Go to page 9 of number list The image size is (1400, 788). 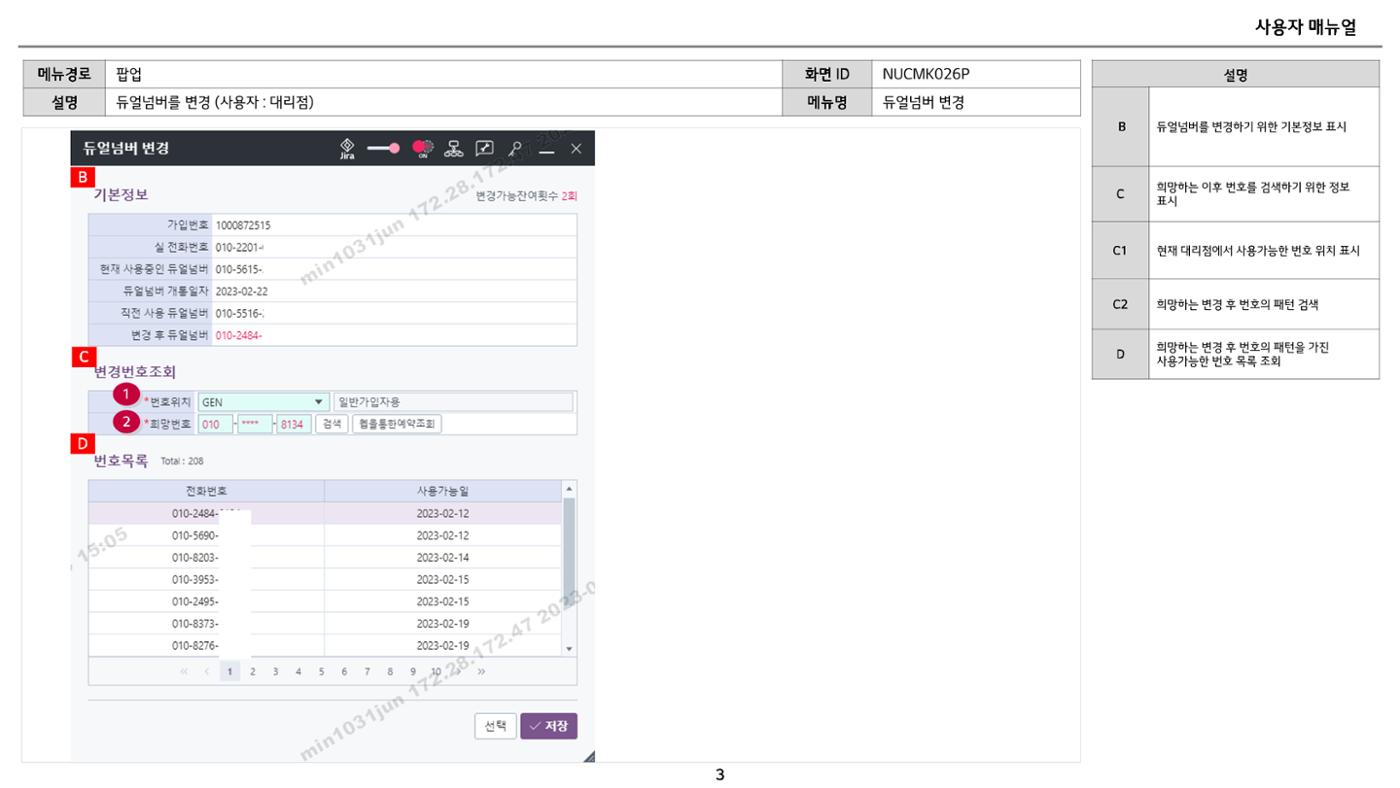coord(413,671)
